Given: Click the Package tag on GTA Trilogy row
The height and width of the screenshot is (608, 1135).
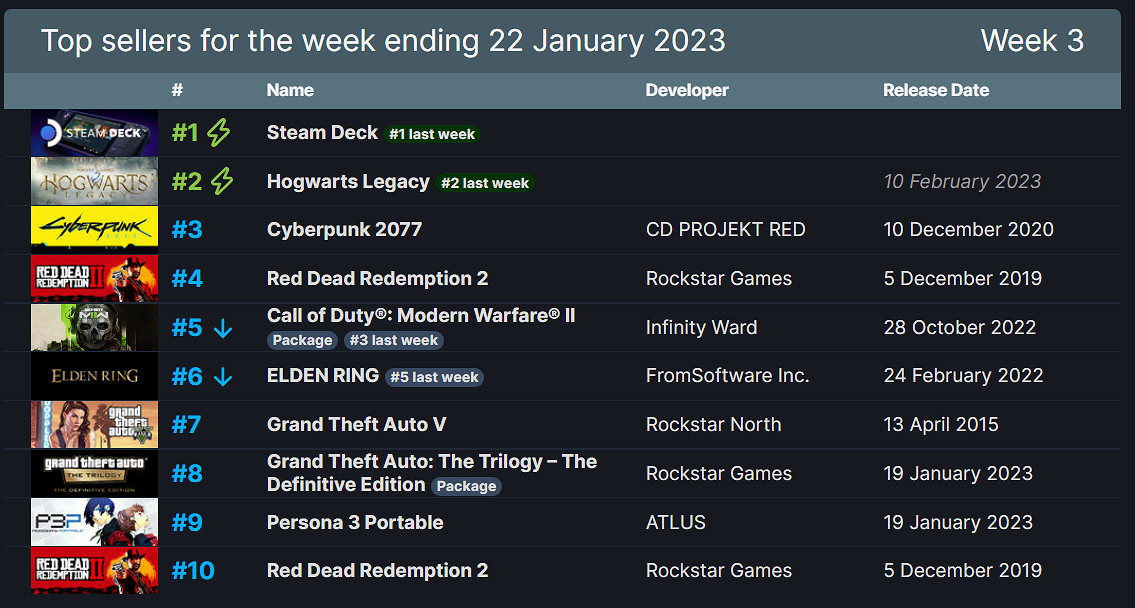Looking at the screenshot, I should [x=466, y=486].
